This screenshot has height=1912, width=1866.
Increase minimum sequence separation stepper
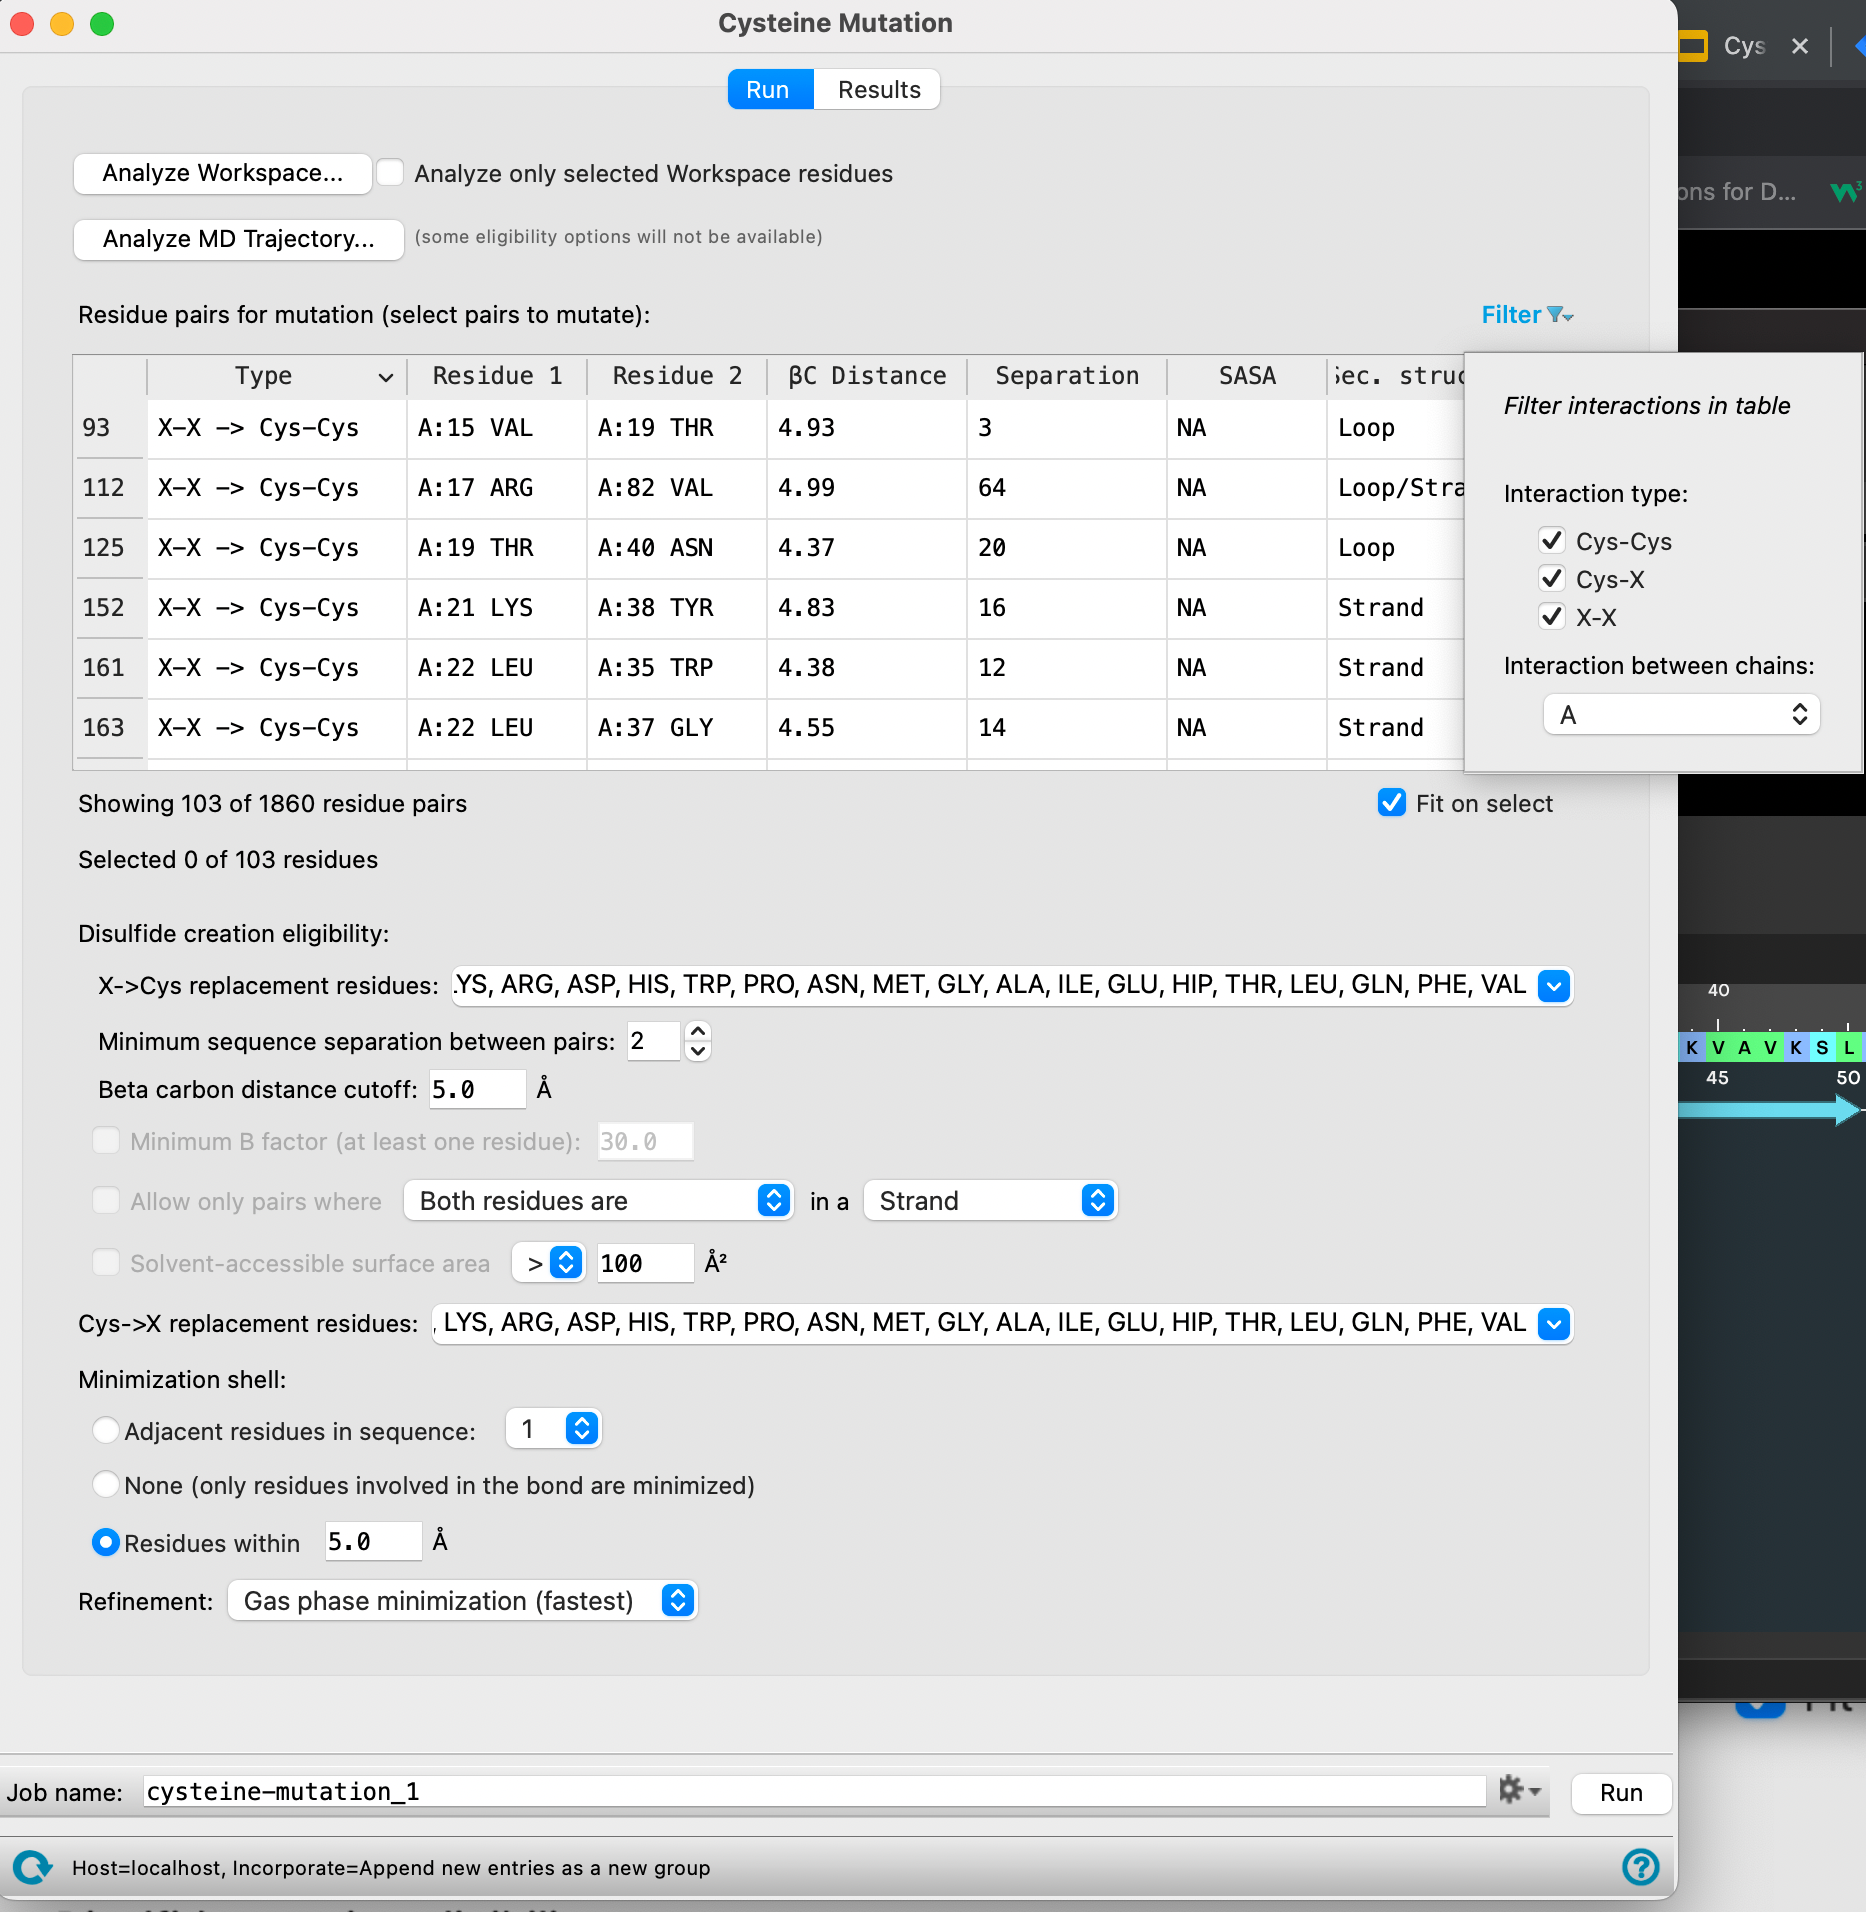point(698,1031)
